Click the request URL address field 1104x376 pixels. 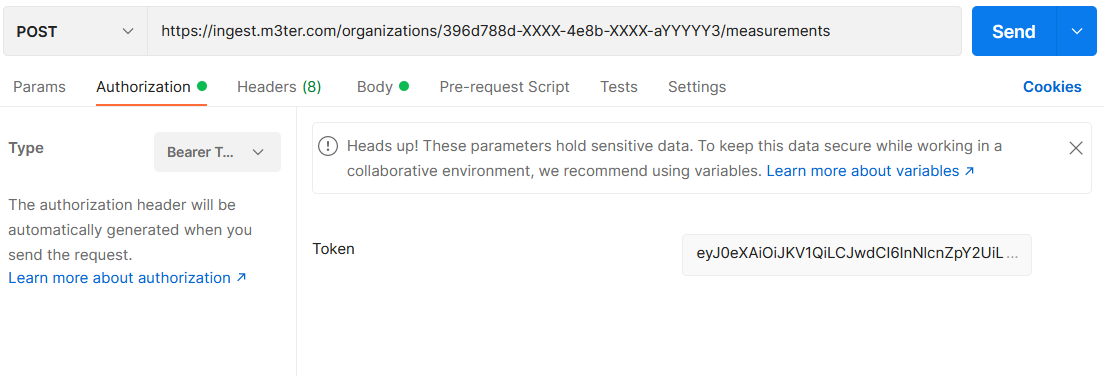click(x=554, y=31)
